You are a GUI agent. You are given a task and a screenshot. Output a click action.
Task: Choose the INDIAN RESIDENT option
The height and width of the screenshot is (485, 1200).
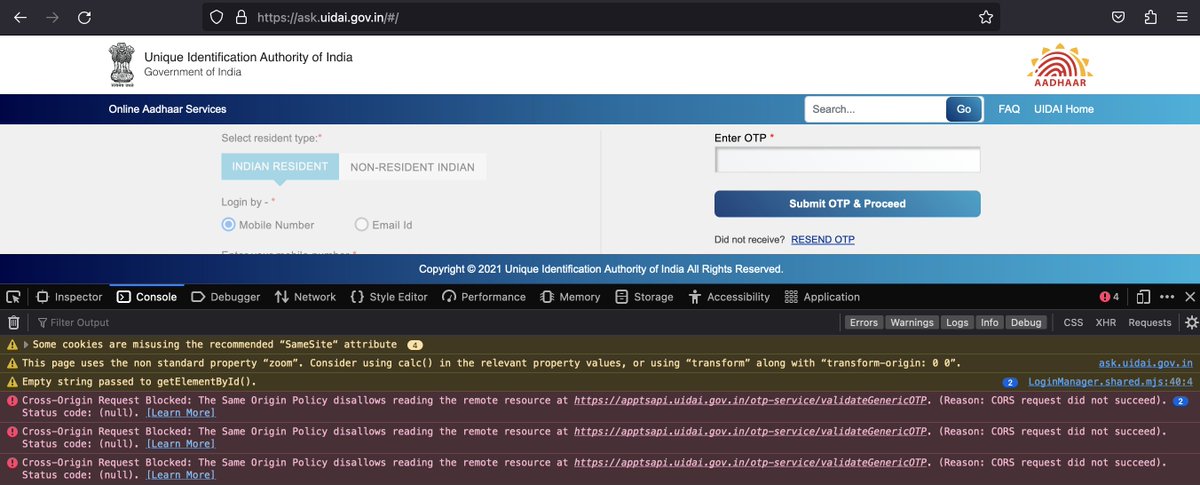tap(280, 167)
